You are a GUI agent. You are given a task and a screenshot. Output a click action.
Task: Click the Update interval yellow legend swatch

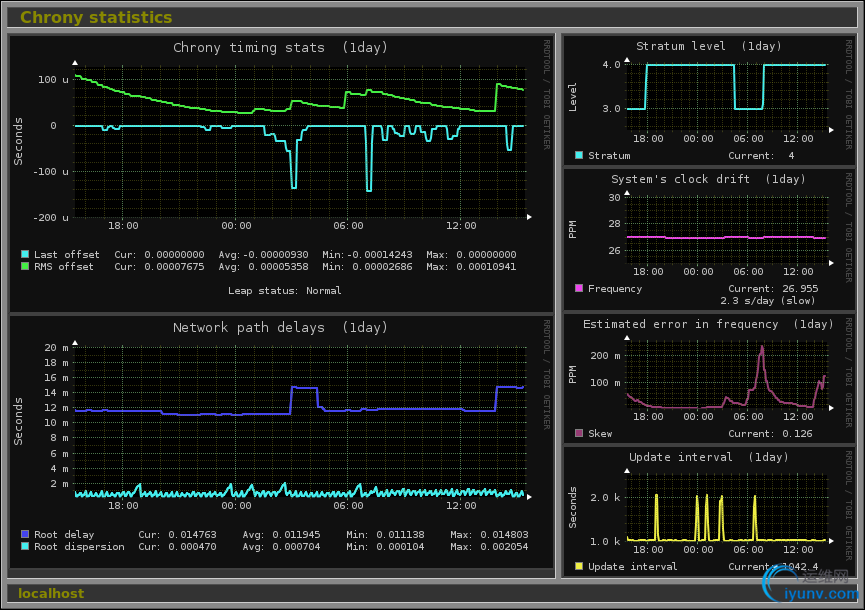point(579,567)
